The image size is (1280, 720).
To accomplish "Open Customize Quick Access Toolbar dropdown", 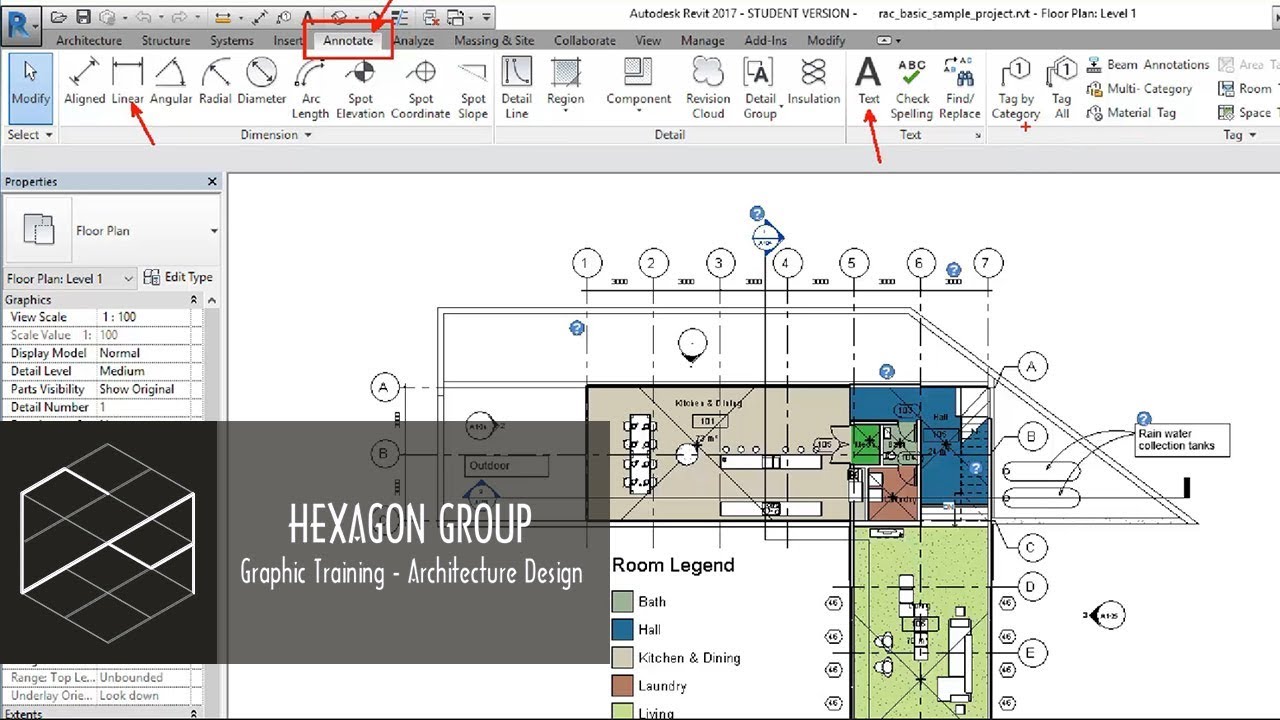I will point(487,17).
